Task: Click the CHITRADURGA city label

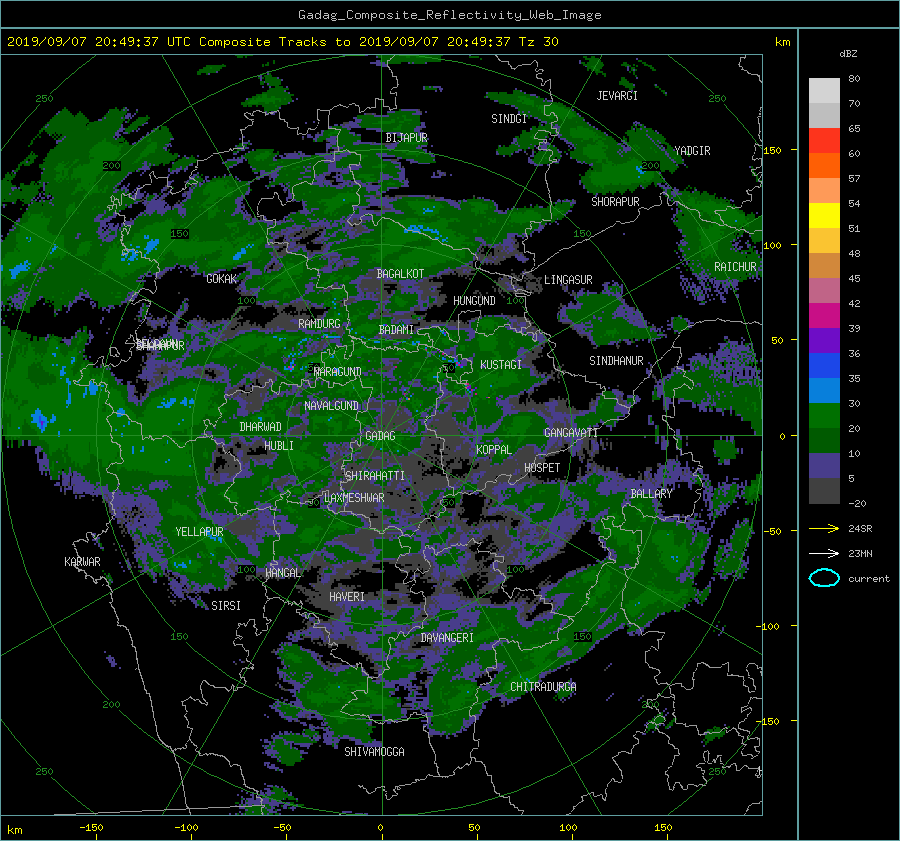Action: (544, 687)
